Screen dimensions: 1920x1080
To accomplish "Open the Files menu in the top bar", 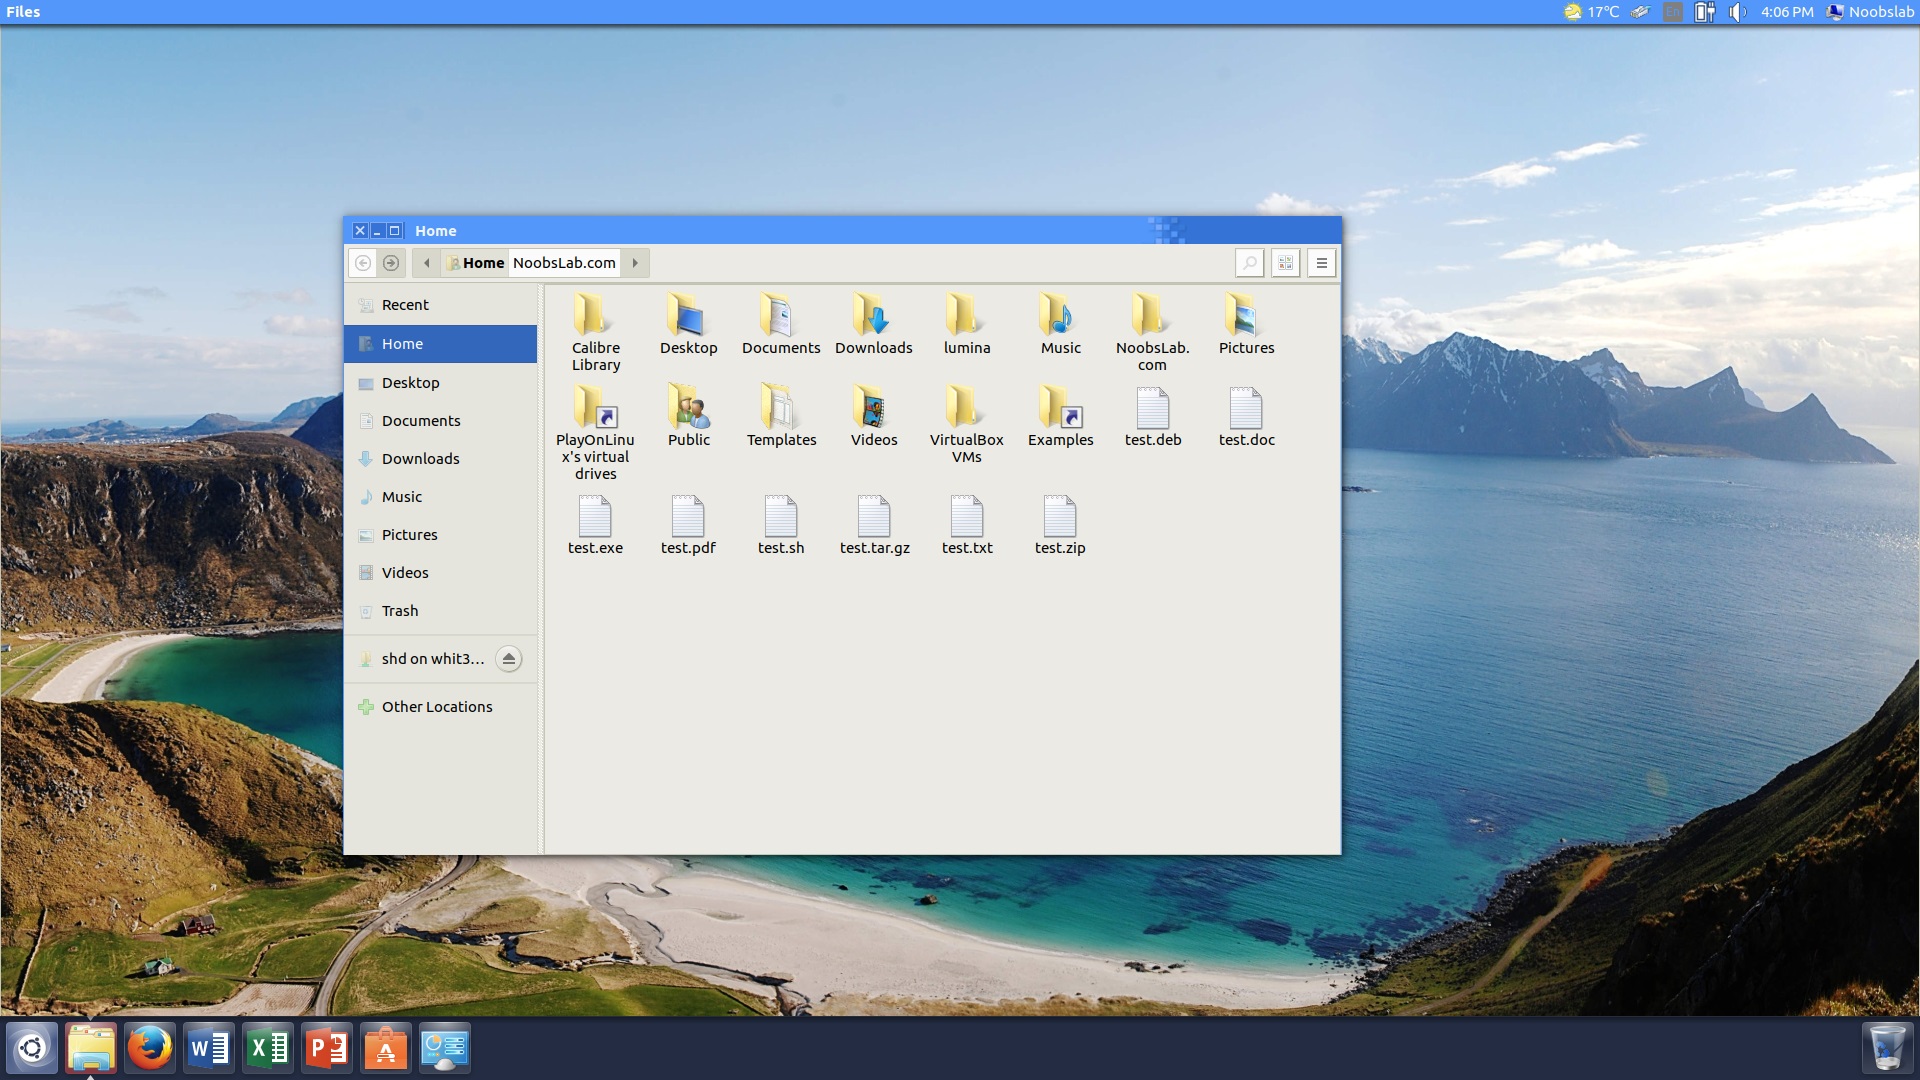I will click(x=22, y=12).
